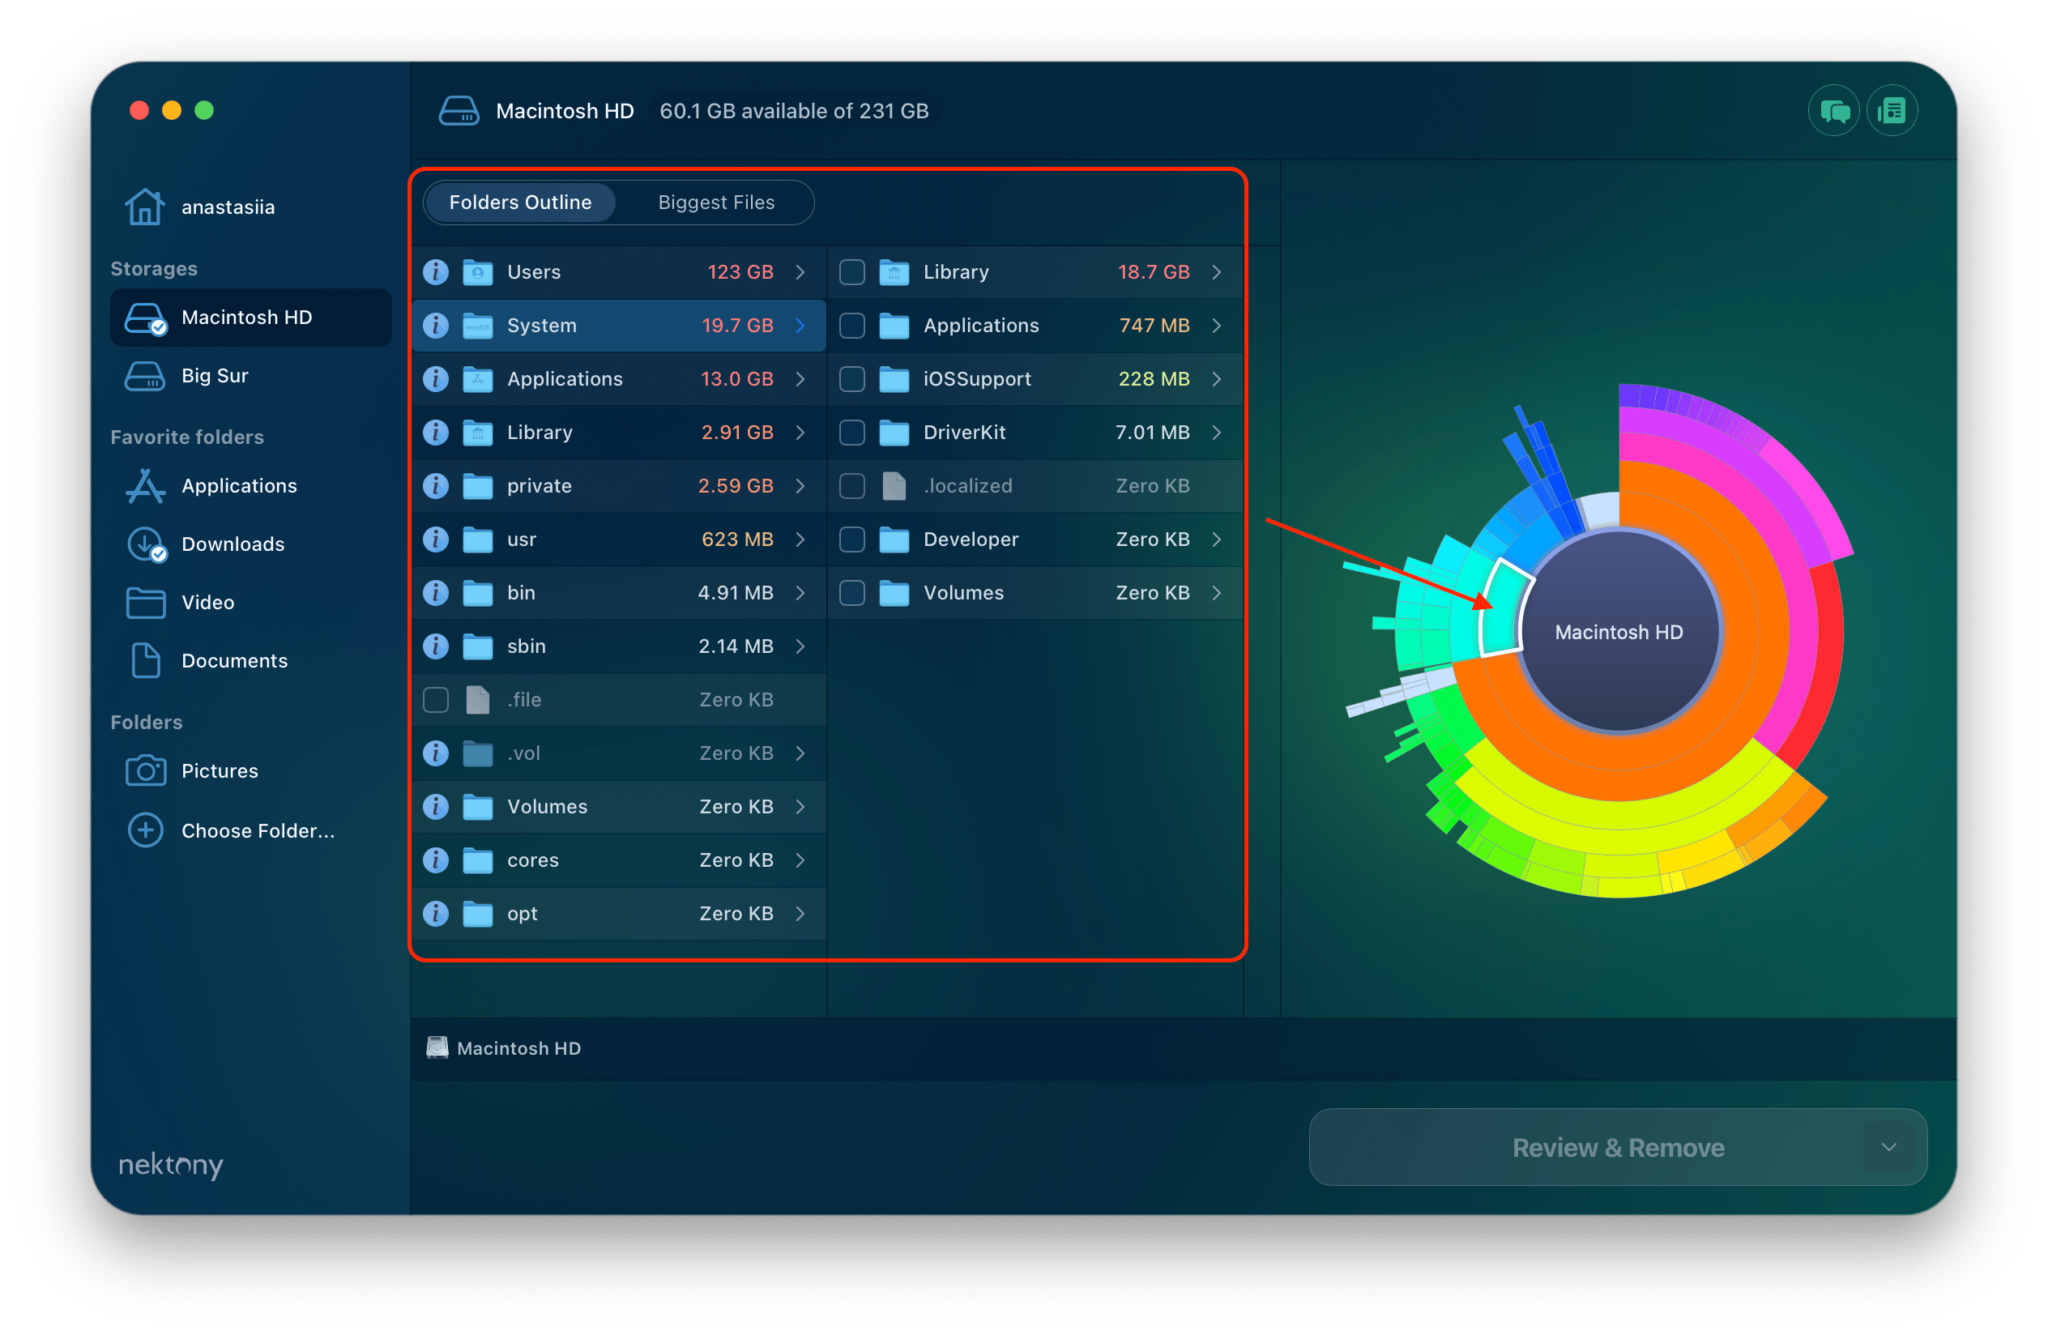Select the Volumes checkbox
Screen dimensions: 2048x1335
851,592
